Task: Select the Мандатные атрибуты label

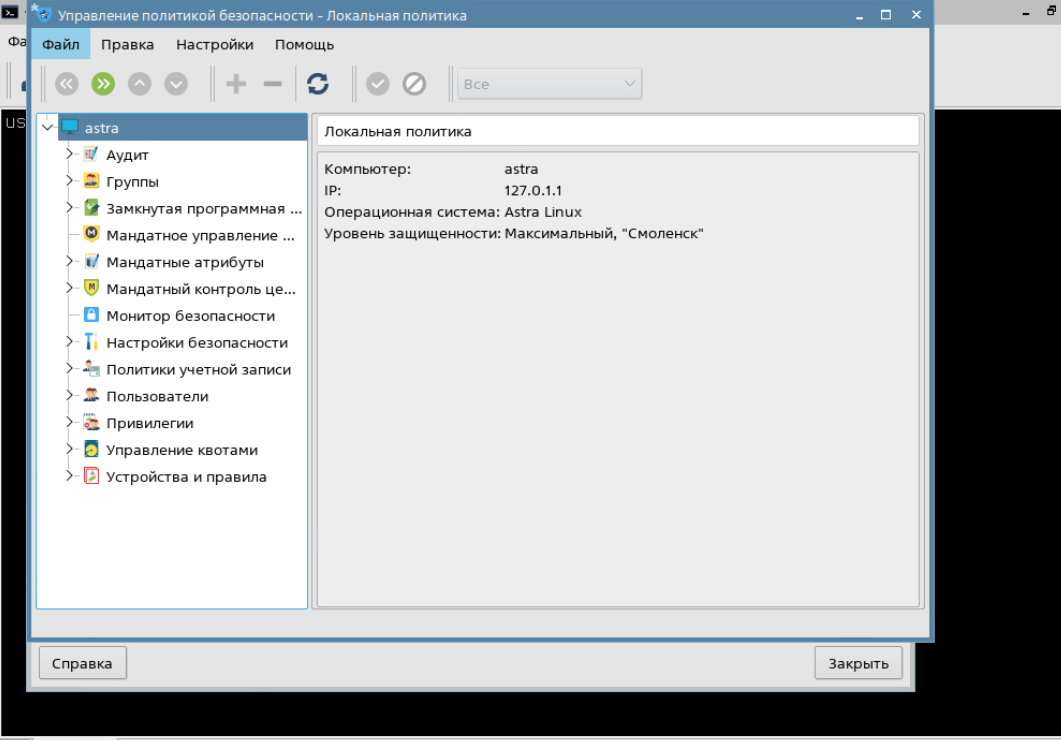Action: (x=185, y=262)
